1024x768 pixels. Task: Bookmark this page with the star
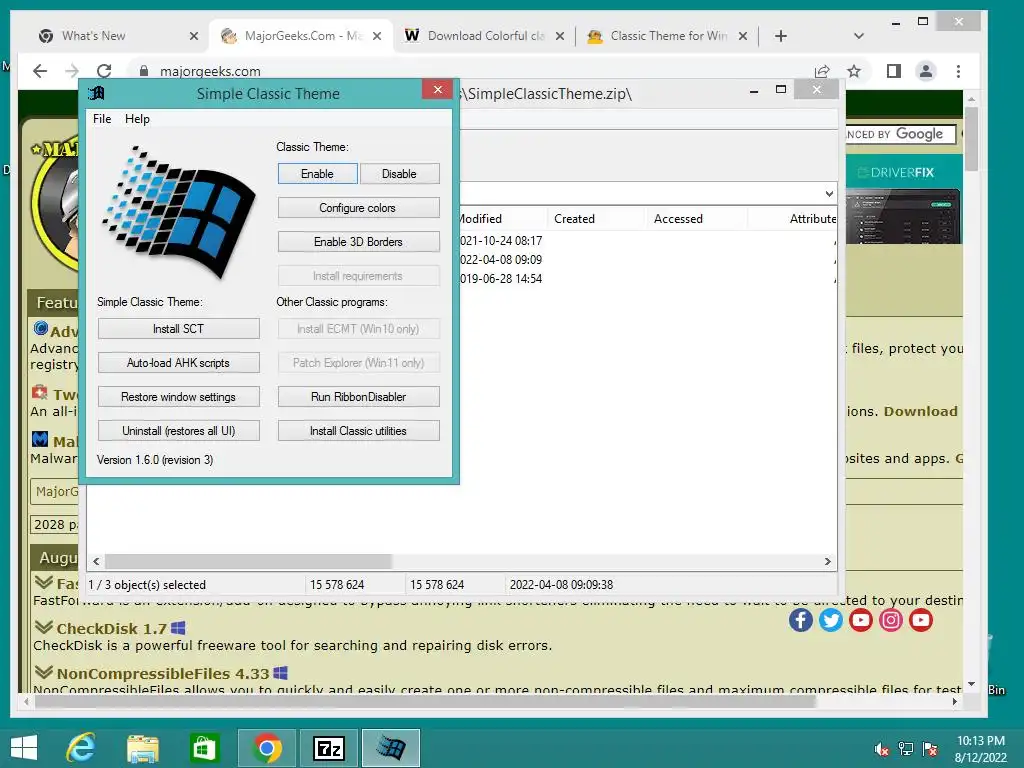pos(854,71)
